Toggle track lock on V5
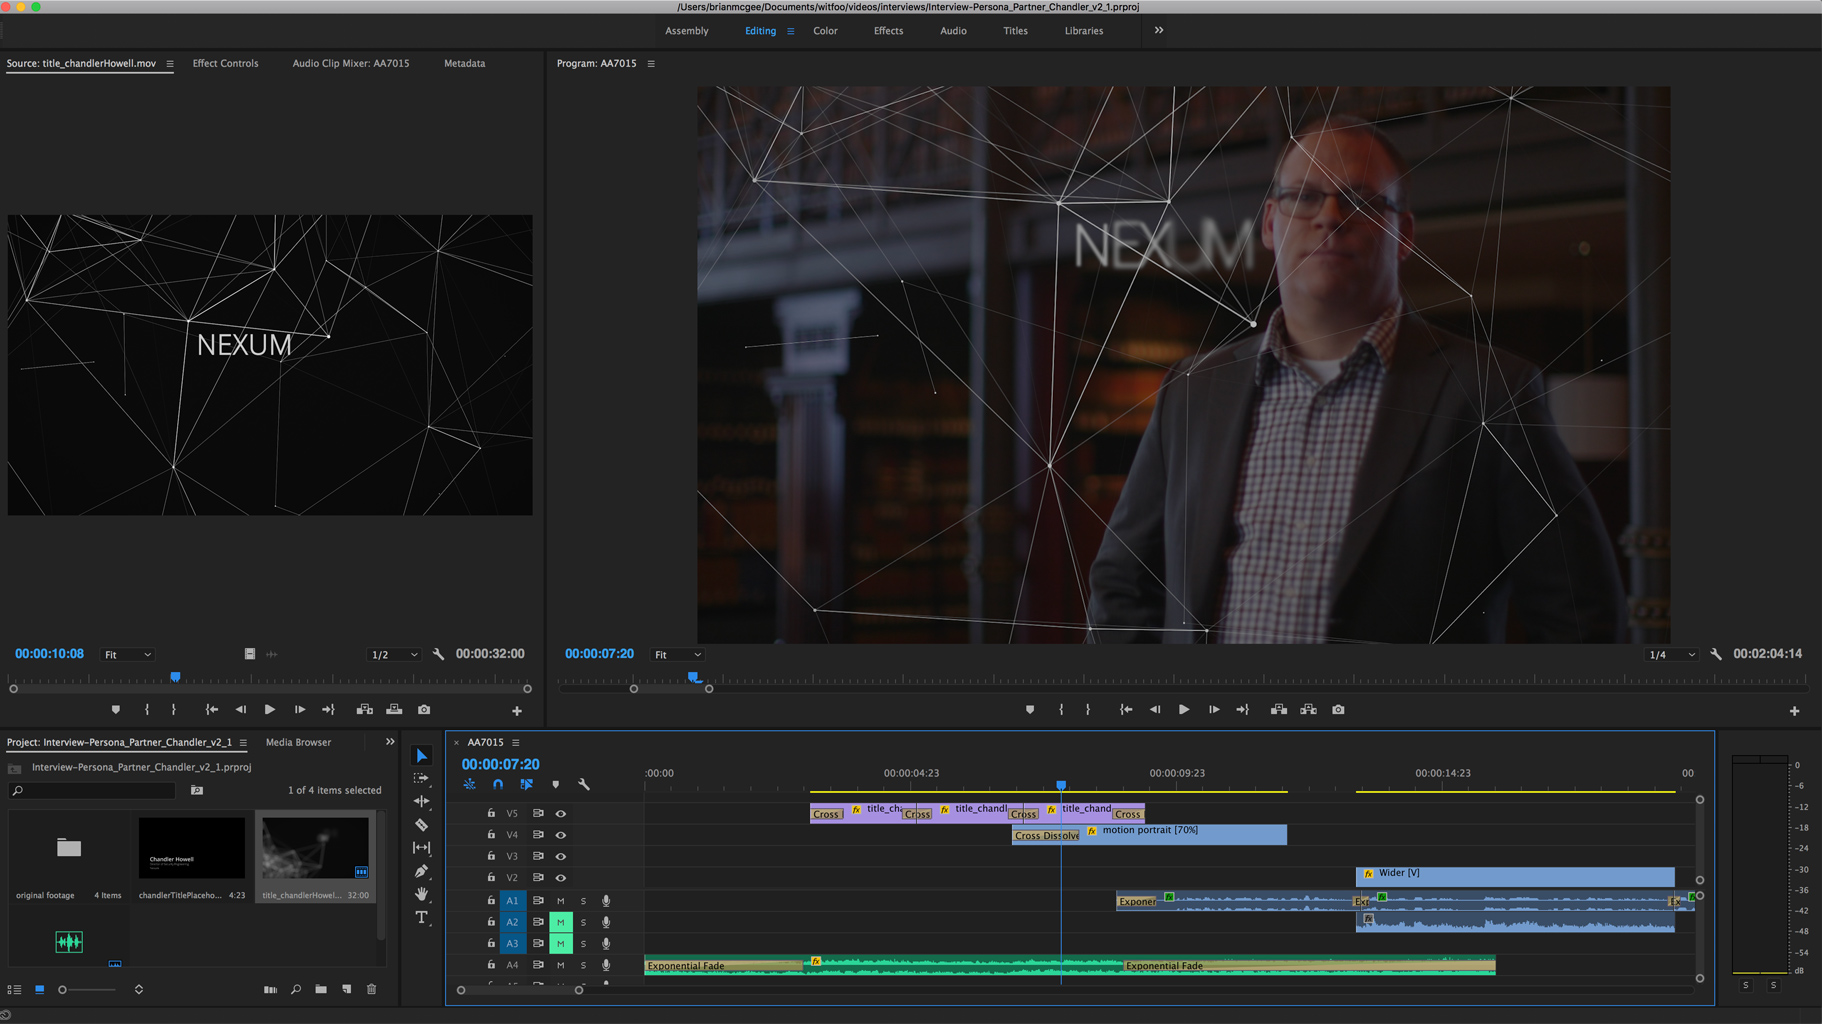This screenshot has height=1024, width=1822. [491, 814]
